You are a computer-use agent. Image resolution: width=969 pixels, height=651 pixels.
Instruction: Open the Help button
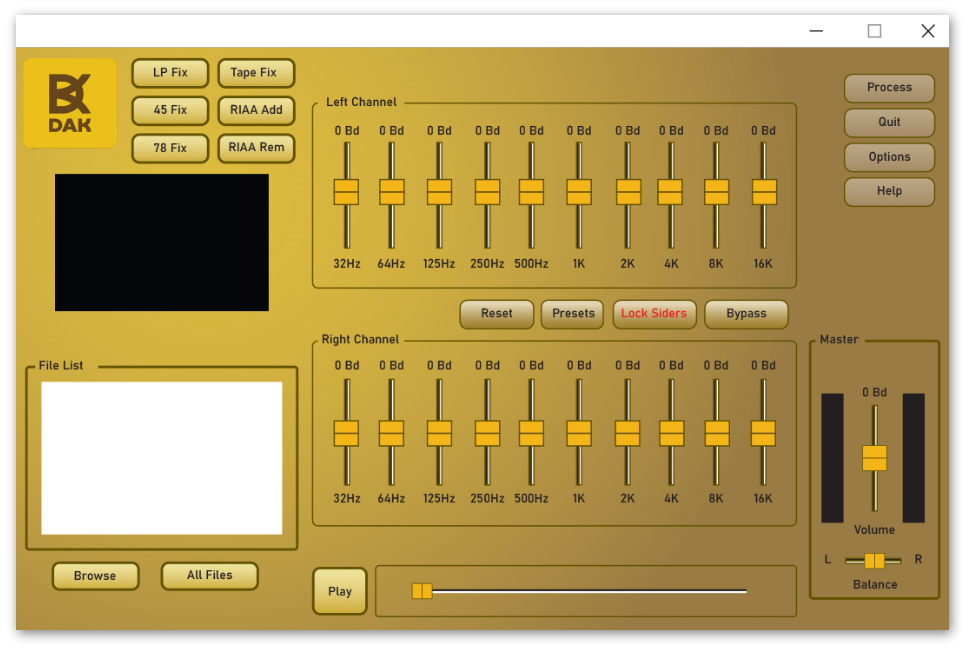pyautogui.click(x=889, y=192)
